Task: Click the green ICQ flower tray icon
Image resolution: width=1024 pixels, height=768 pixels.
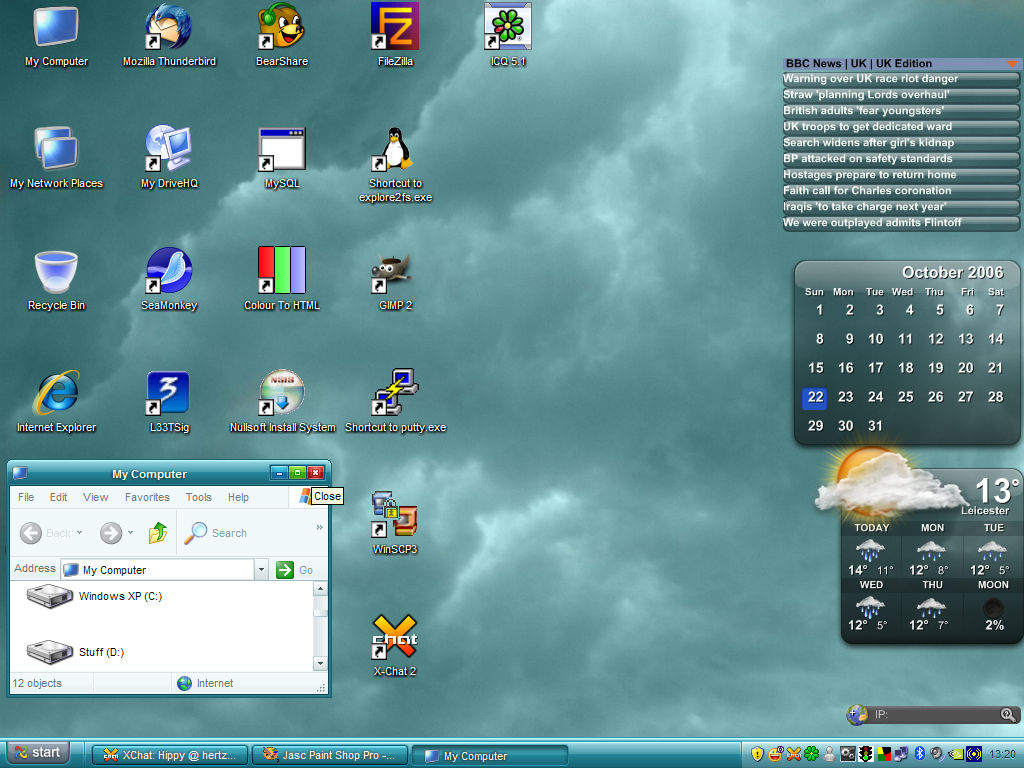Action: (x=811, y=754)
